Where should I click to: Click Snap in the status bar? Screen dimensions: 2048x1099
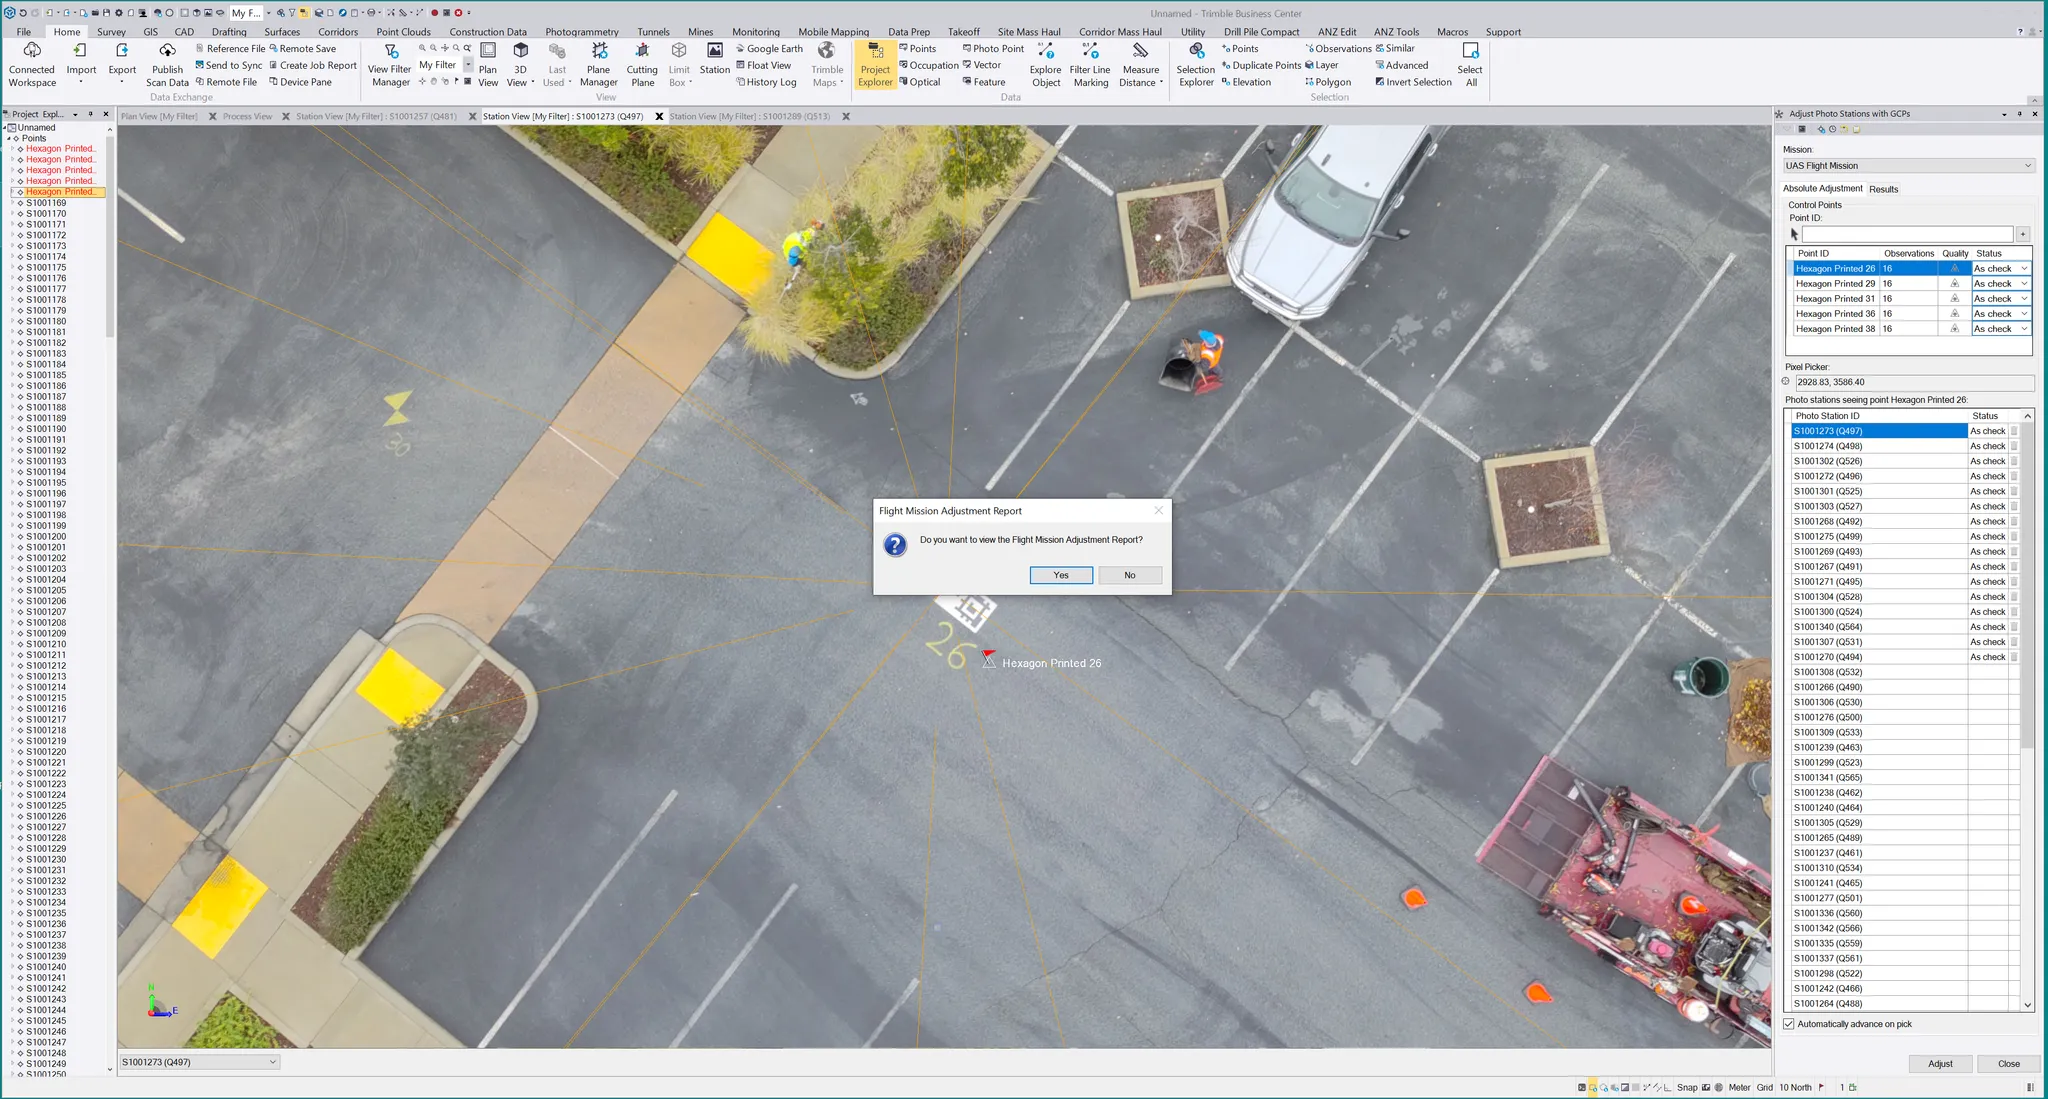click(1687, 1087)
